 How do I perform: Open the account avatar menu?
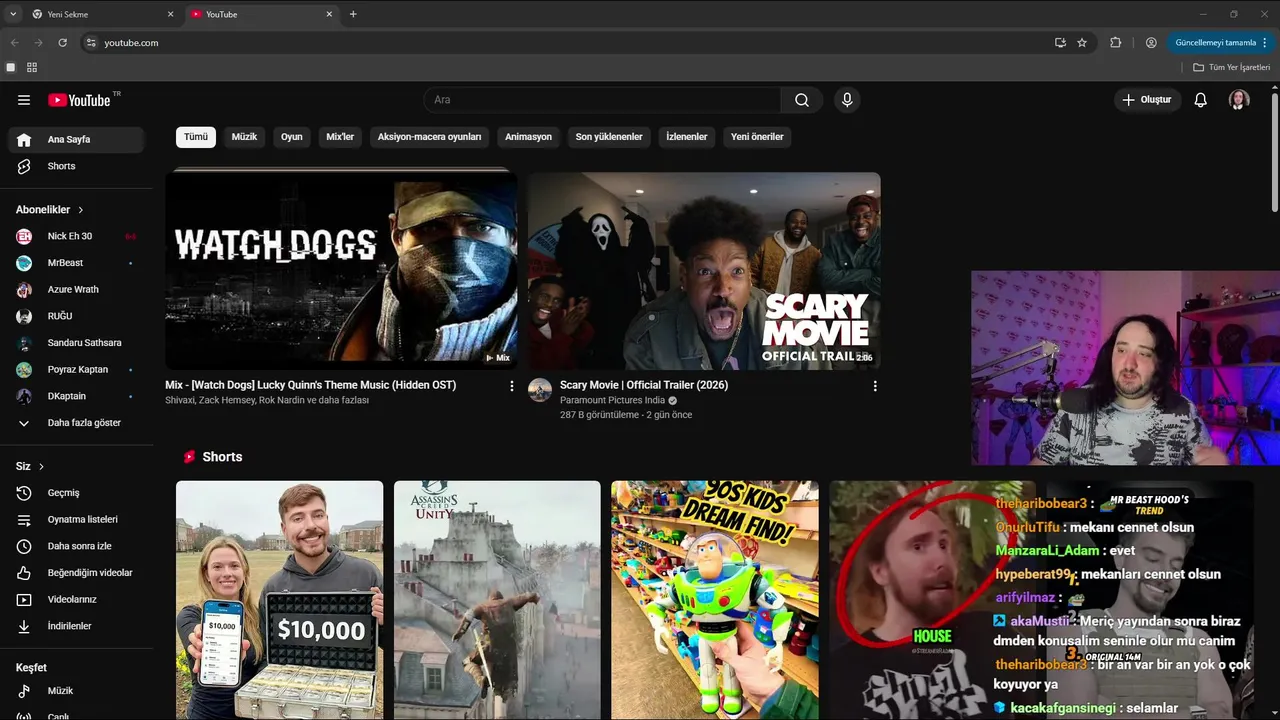point(1239,100)
